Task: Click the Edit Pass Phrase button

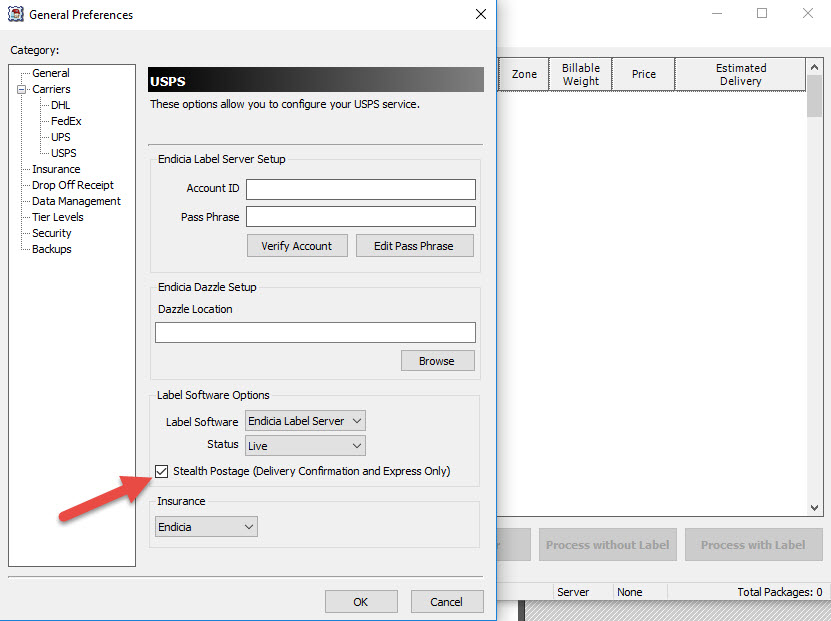Action: (x=414, y=246)
